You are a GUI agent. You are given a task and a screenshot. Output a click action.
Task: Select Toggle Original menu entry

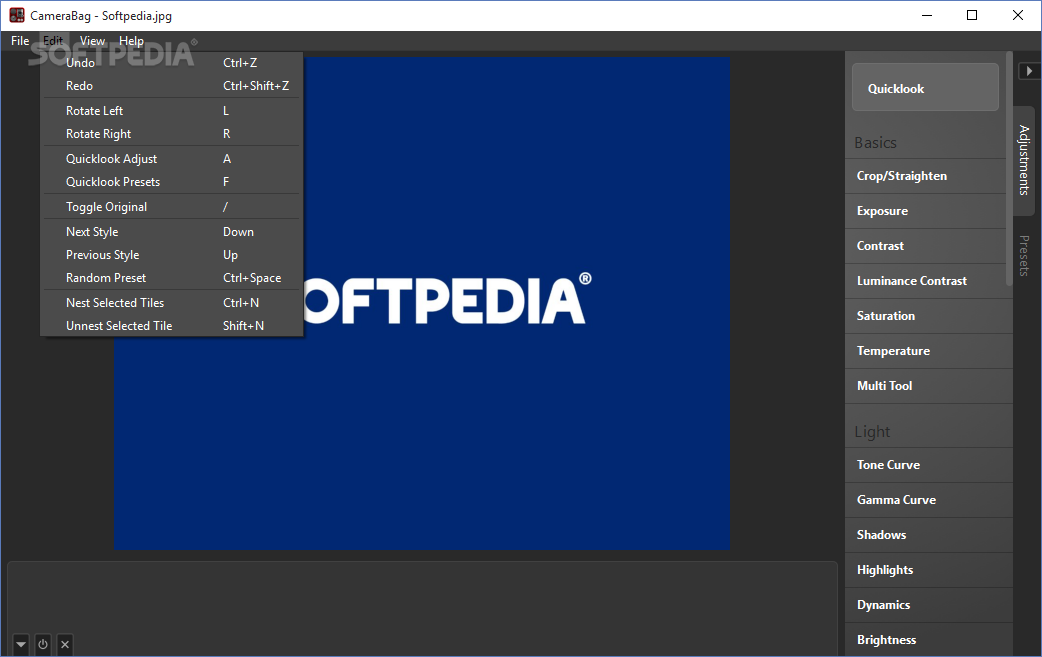pyautogui.click(x=171, y=207)
